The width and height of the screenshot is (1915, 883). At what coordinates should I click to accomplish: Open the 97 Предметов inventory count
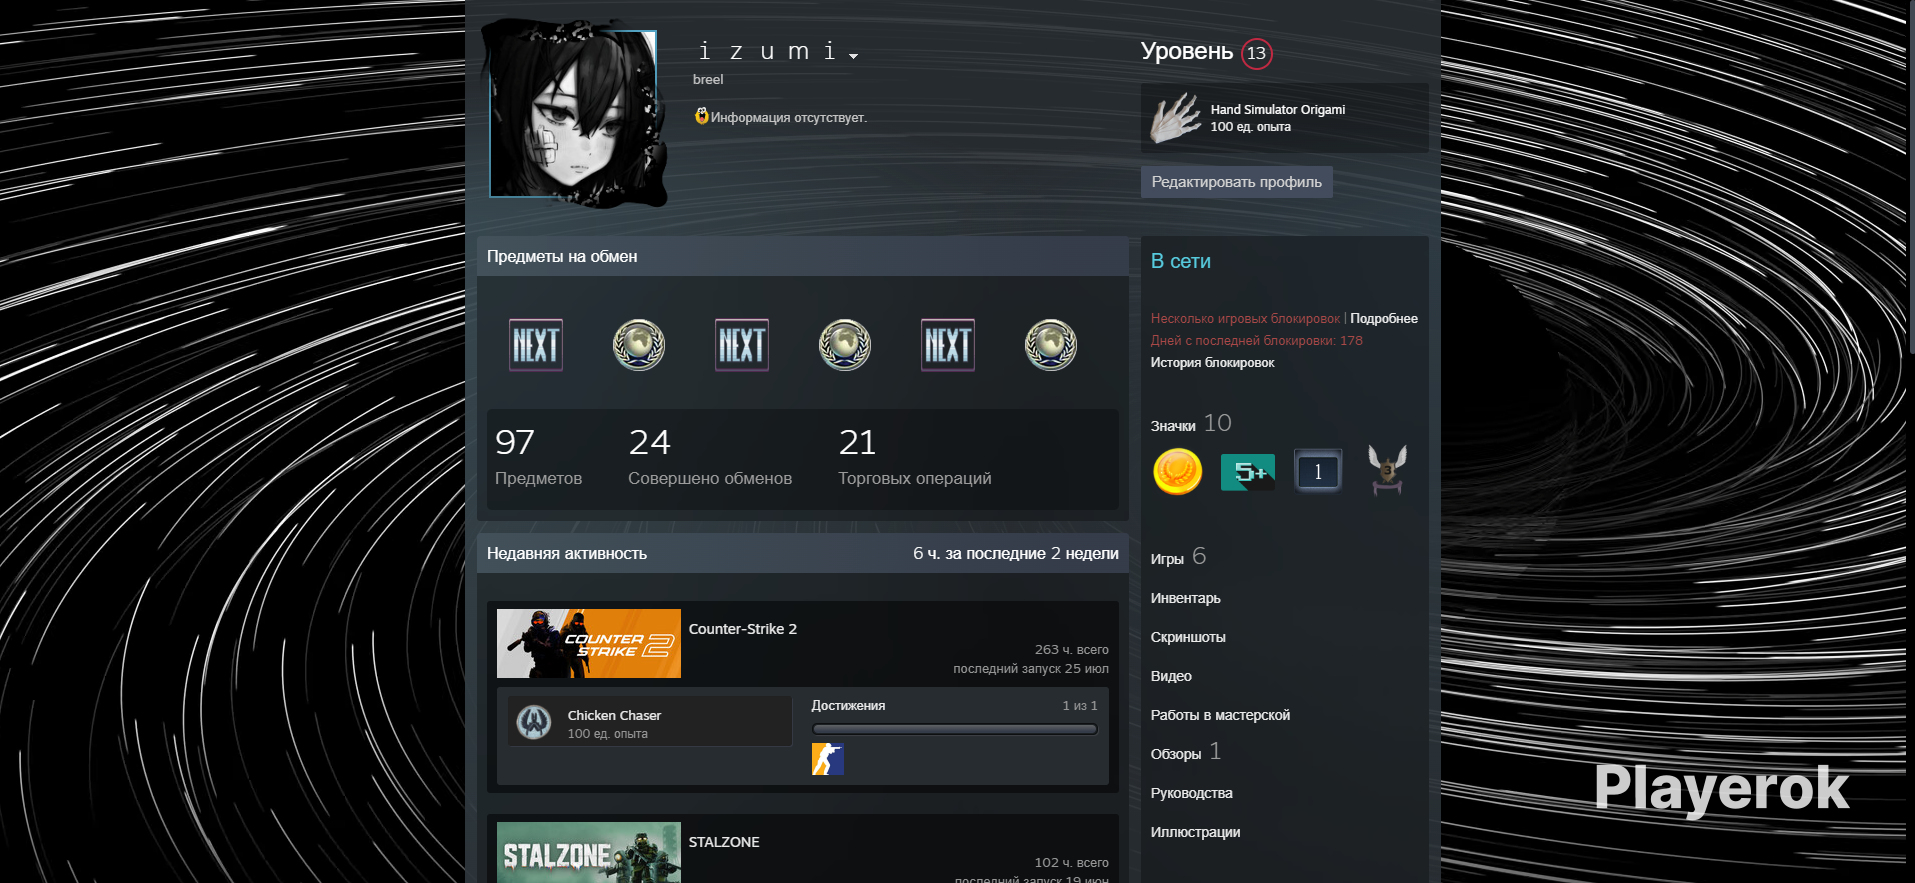coord(538,457)
